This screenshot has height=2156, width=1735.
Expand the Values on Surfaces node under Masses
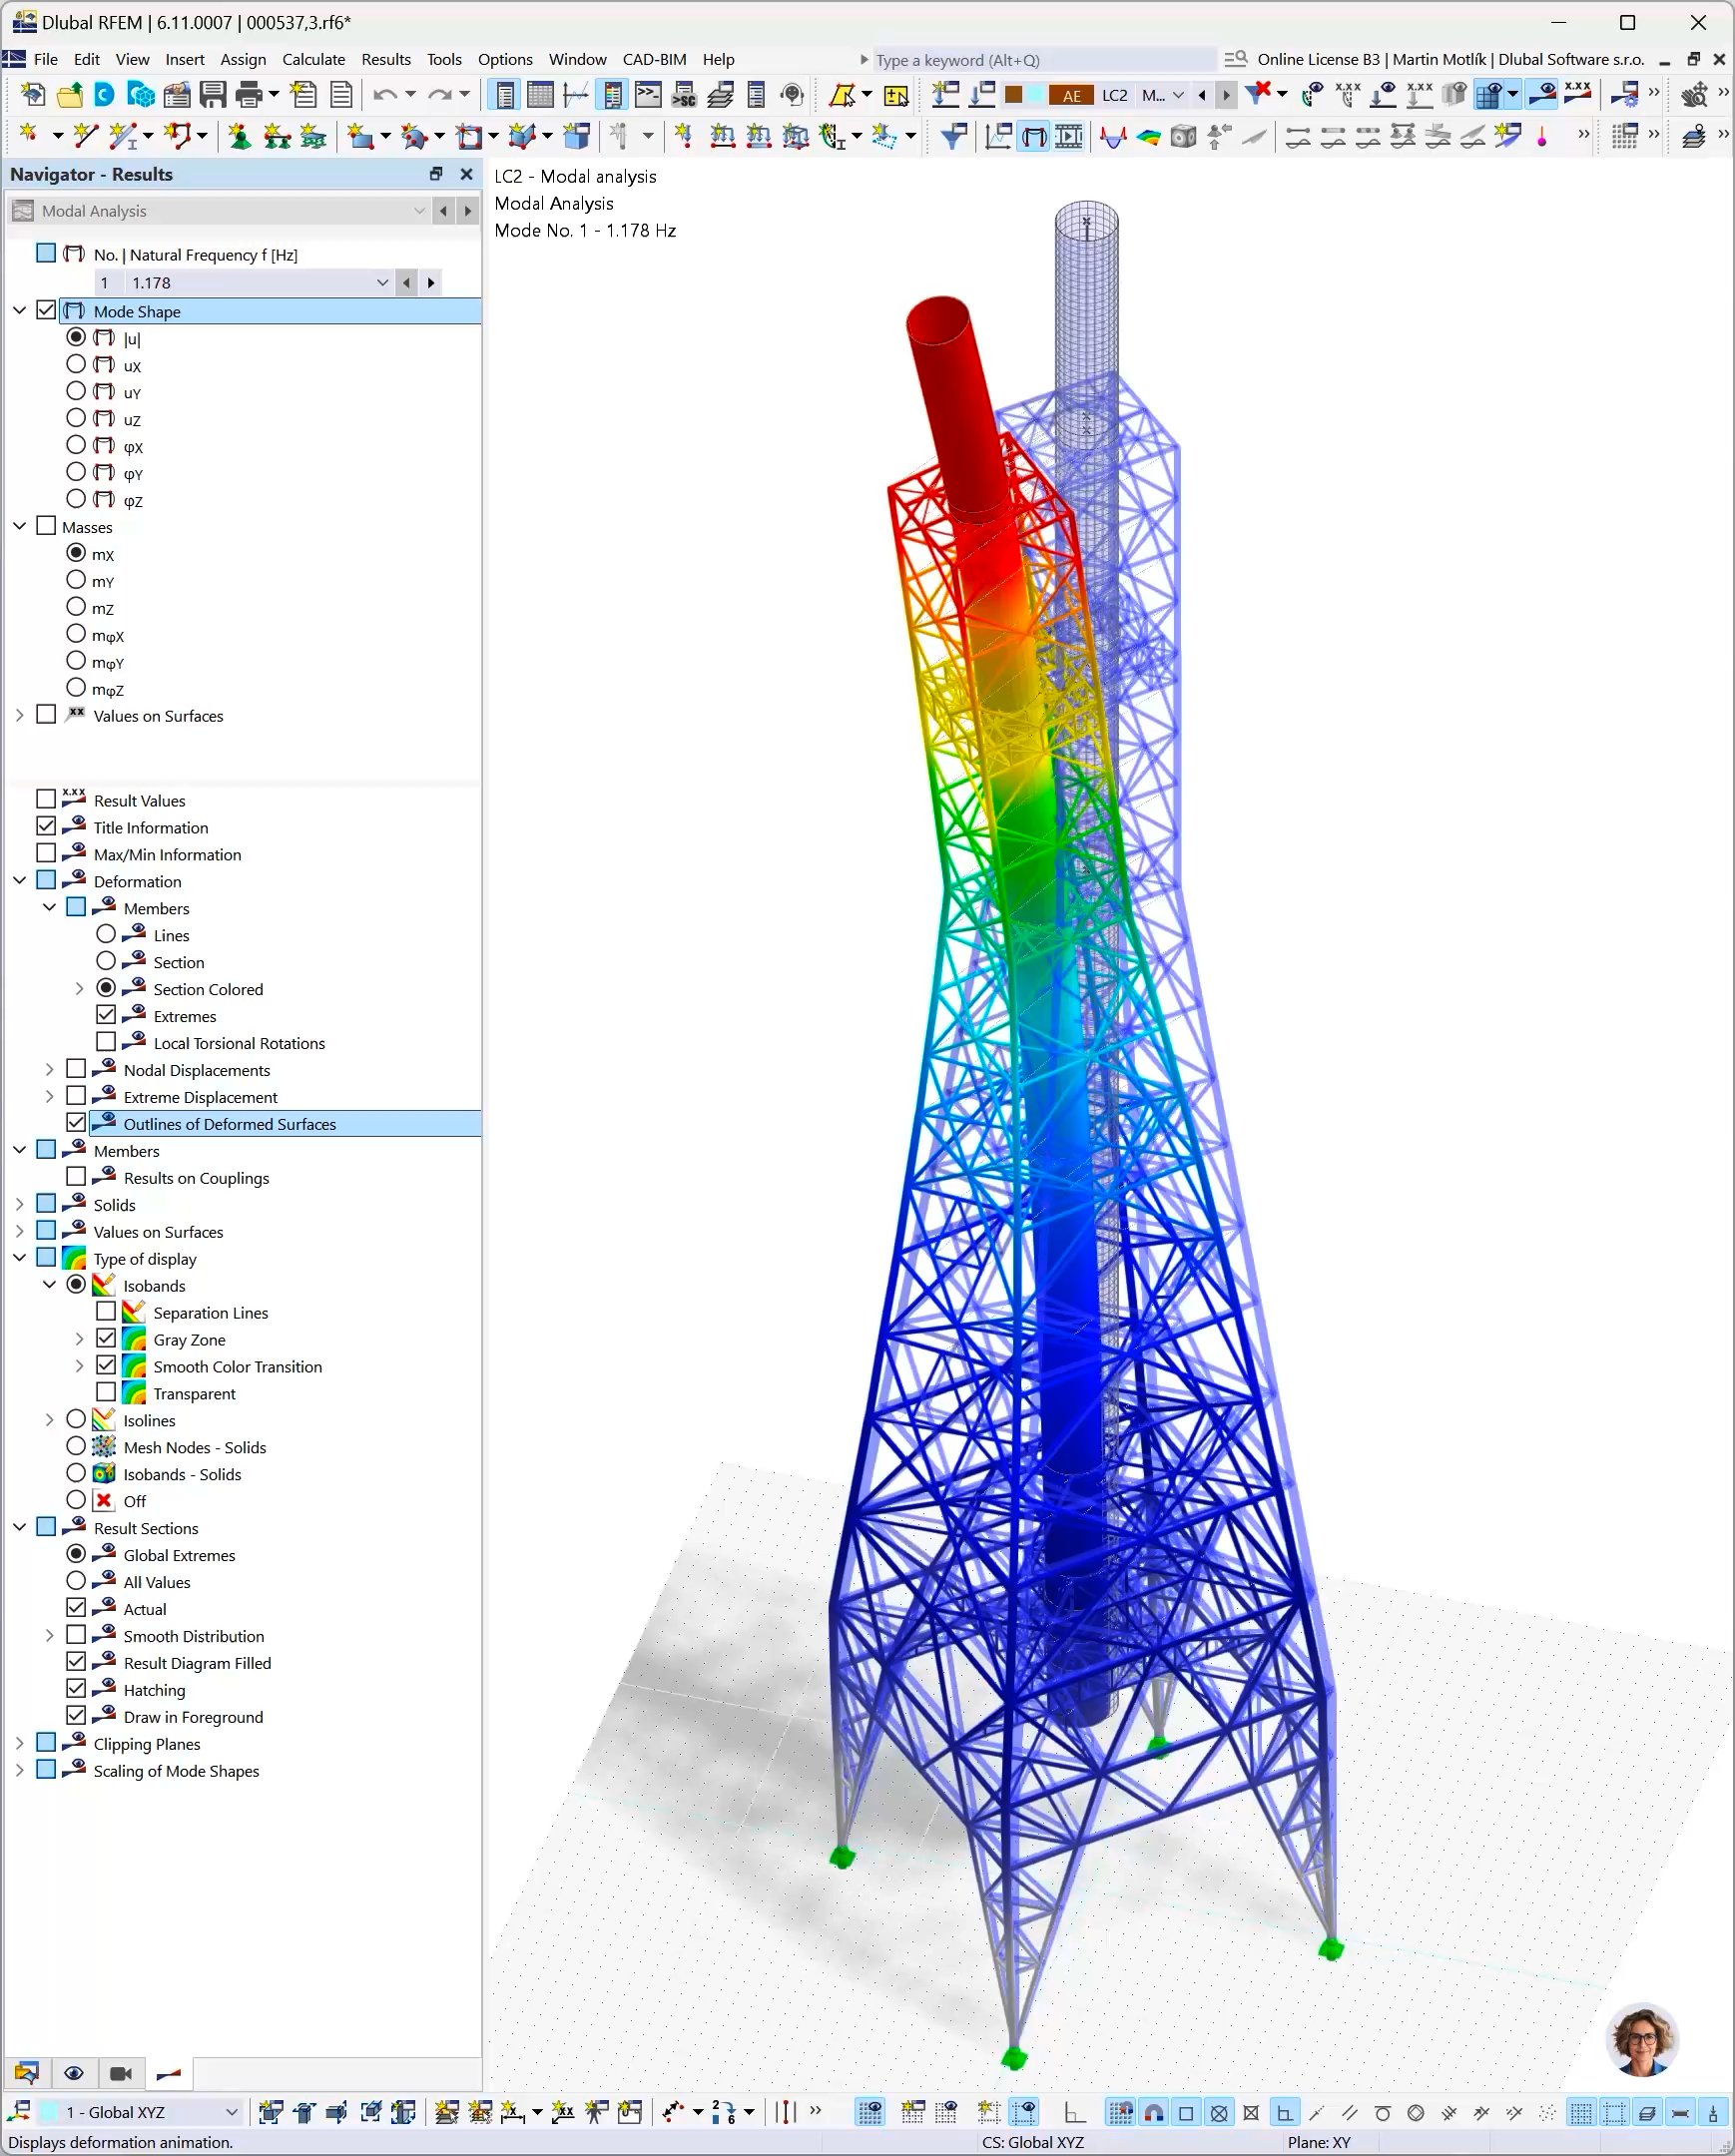point(19,715)
